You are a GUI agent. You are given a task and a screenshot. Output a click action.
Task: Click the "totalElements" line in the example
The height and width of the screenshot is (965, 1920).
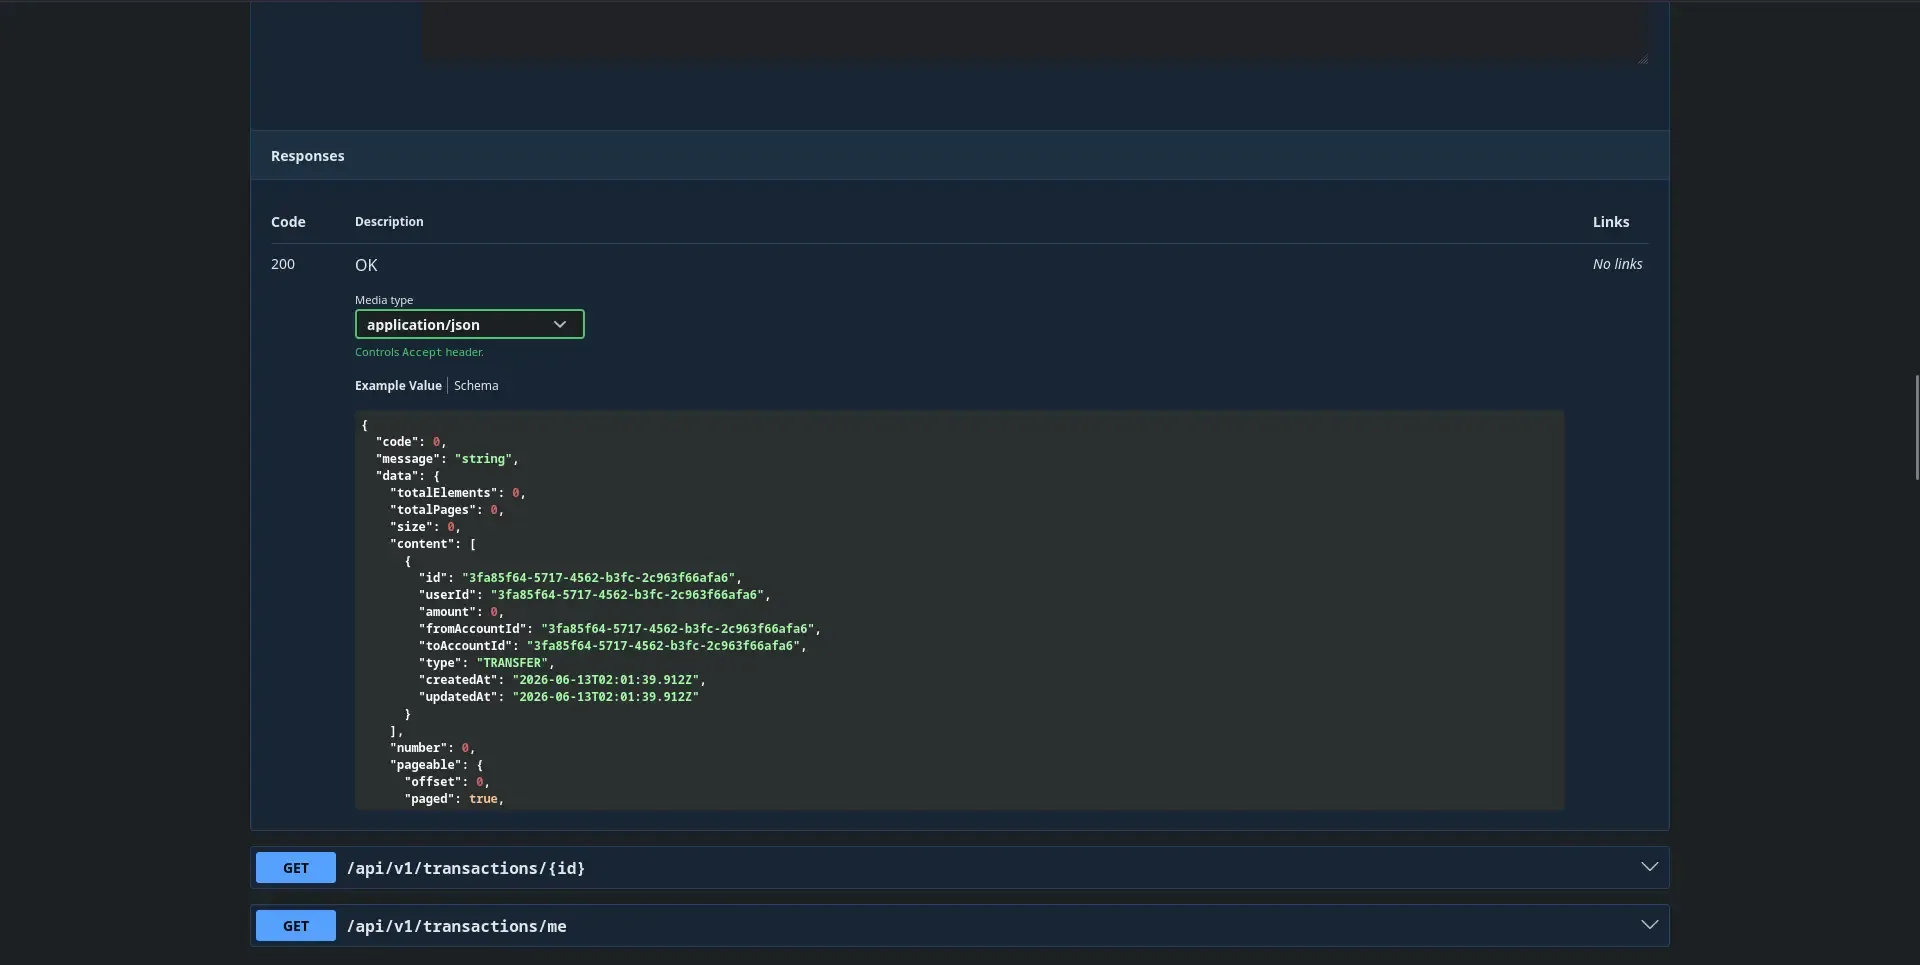click(x=458, y=493)
